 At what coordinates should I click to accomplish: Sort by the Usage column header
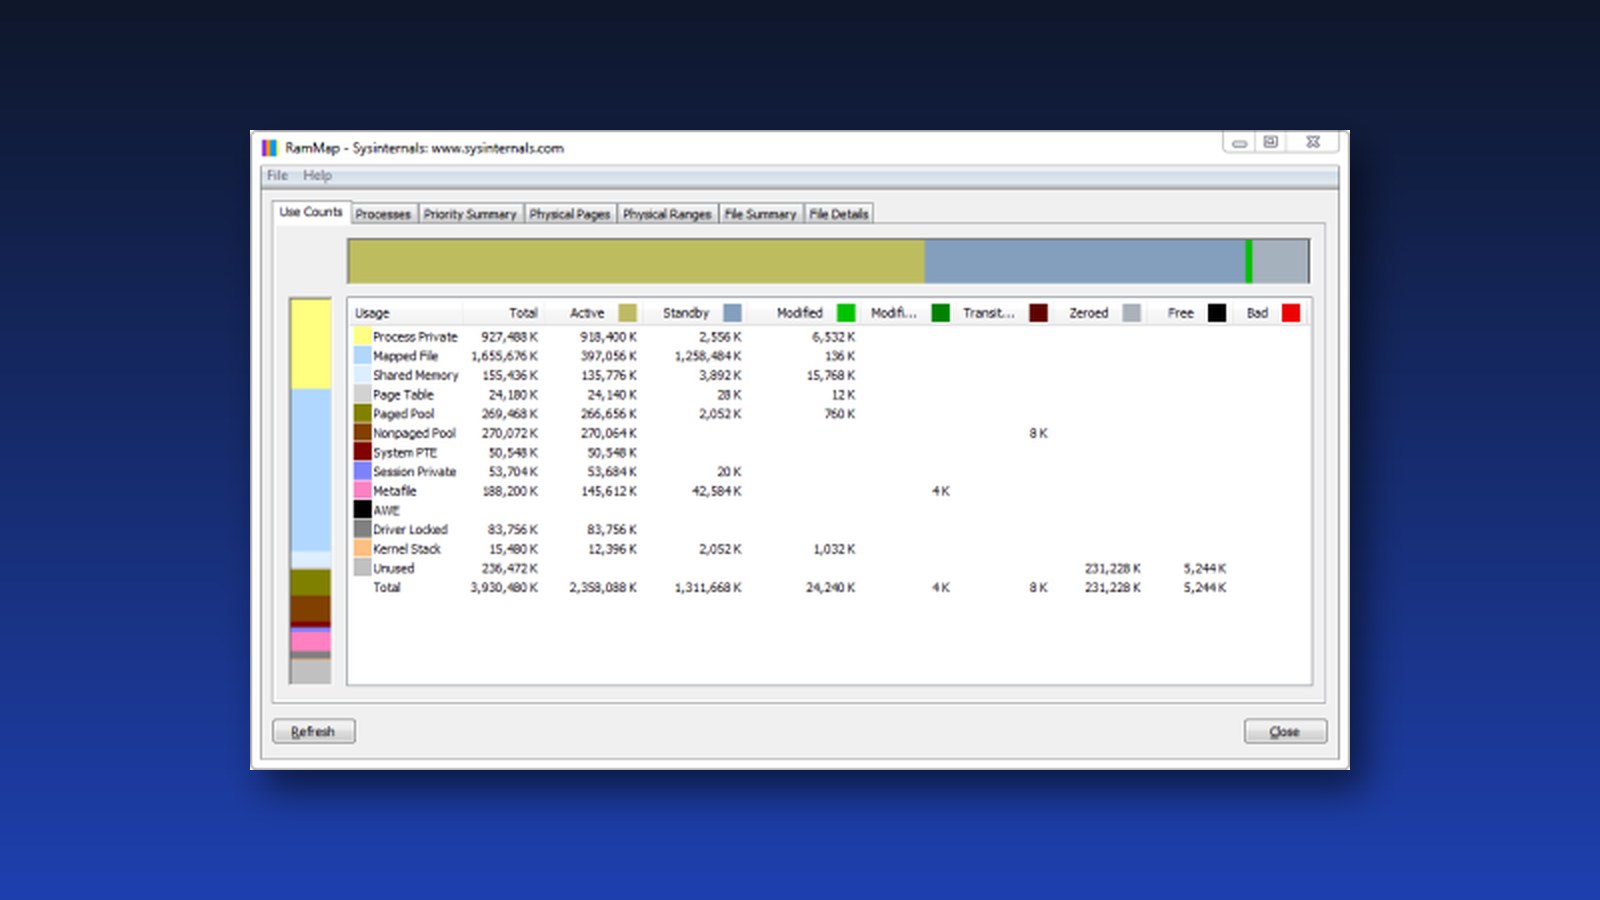(405, 313)
